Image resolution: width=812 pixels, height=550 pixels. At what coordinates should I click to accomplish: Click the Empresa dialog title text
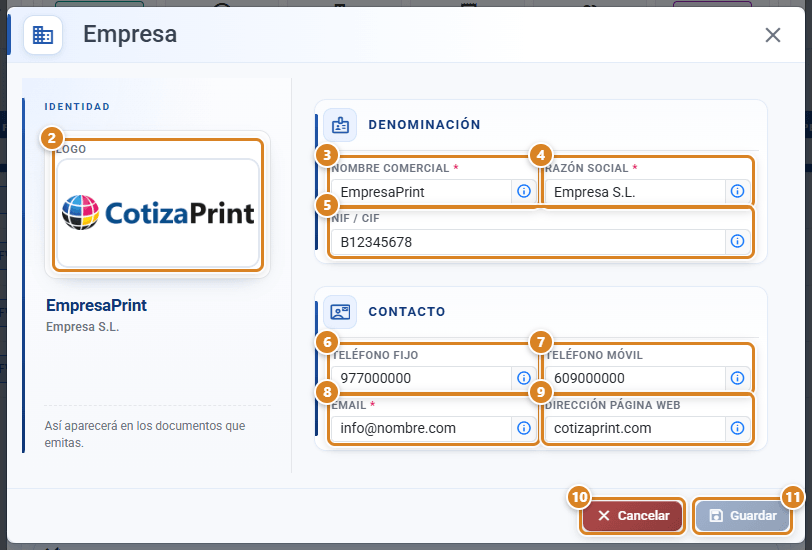click(x=130, y=34)
